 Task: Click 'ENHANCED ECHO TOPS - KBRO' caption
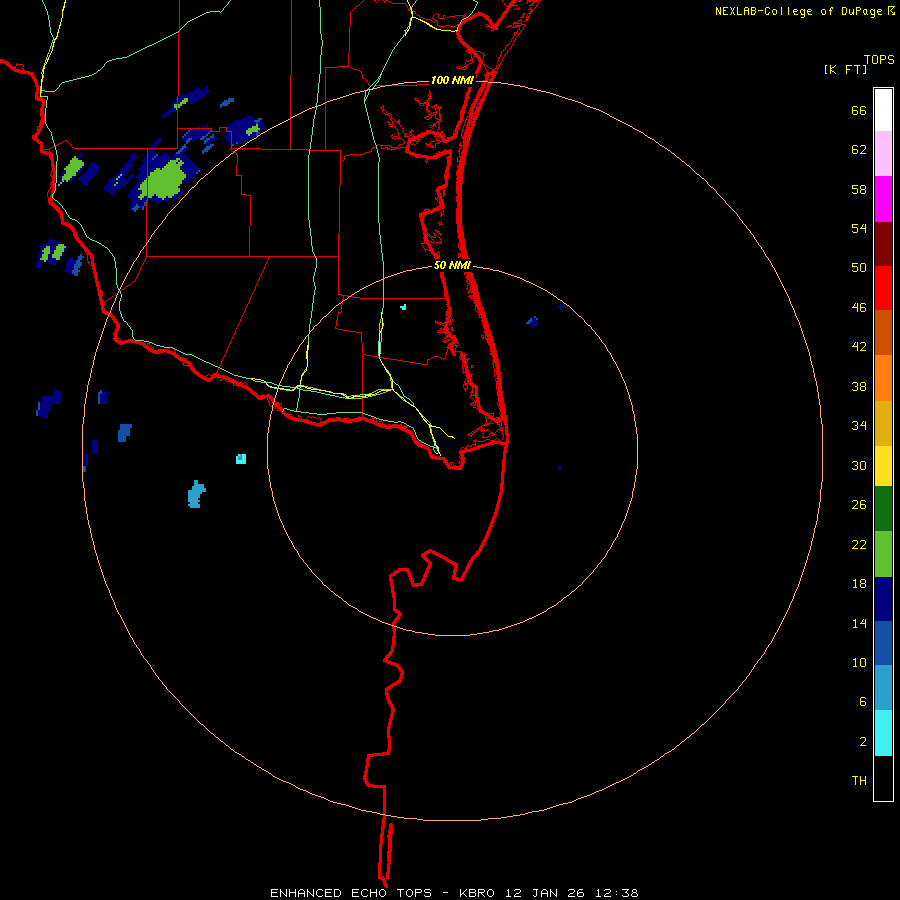coord(382,893)
